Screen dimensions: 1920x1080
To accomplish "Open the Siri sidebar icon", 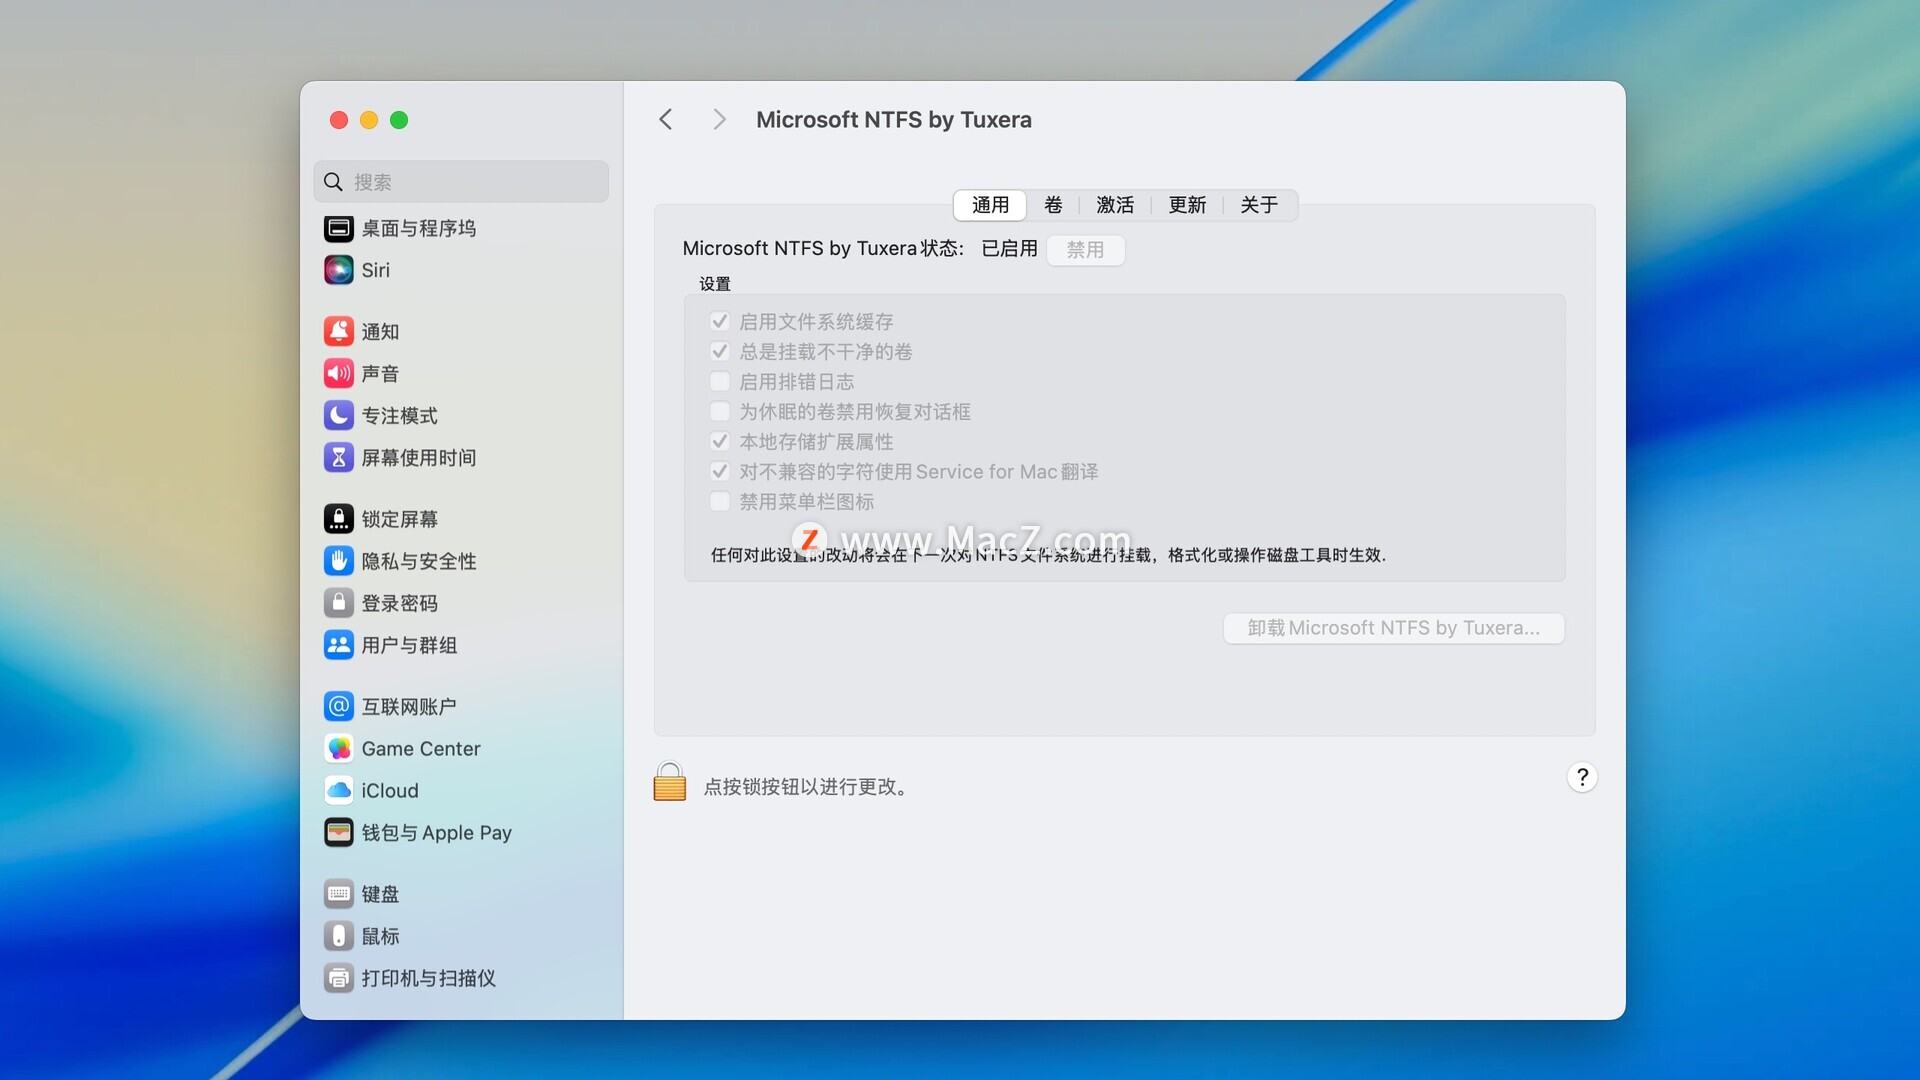I will [339, 270].
